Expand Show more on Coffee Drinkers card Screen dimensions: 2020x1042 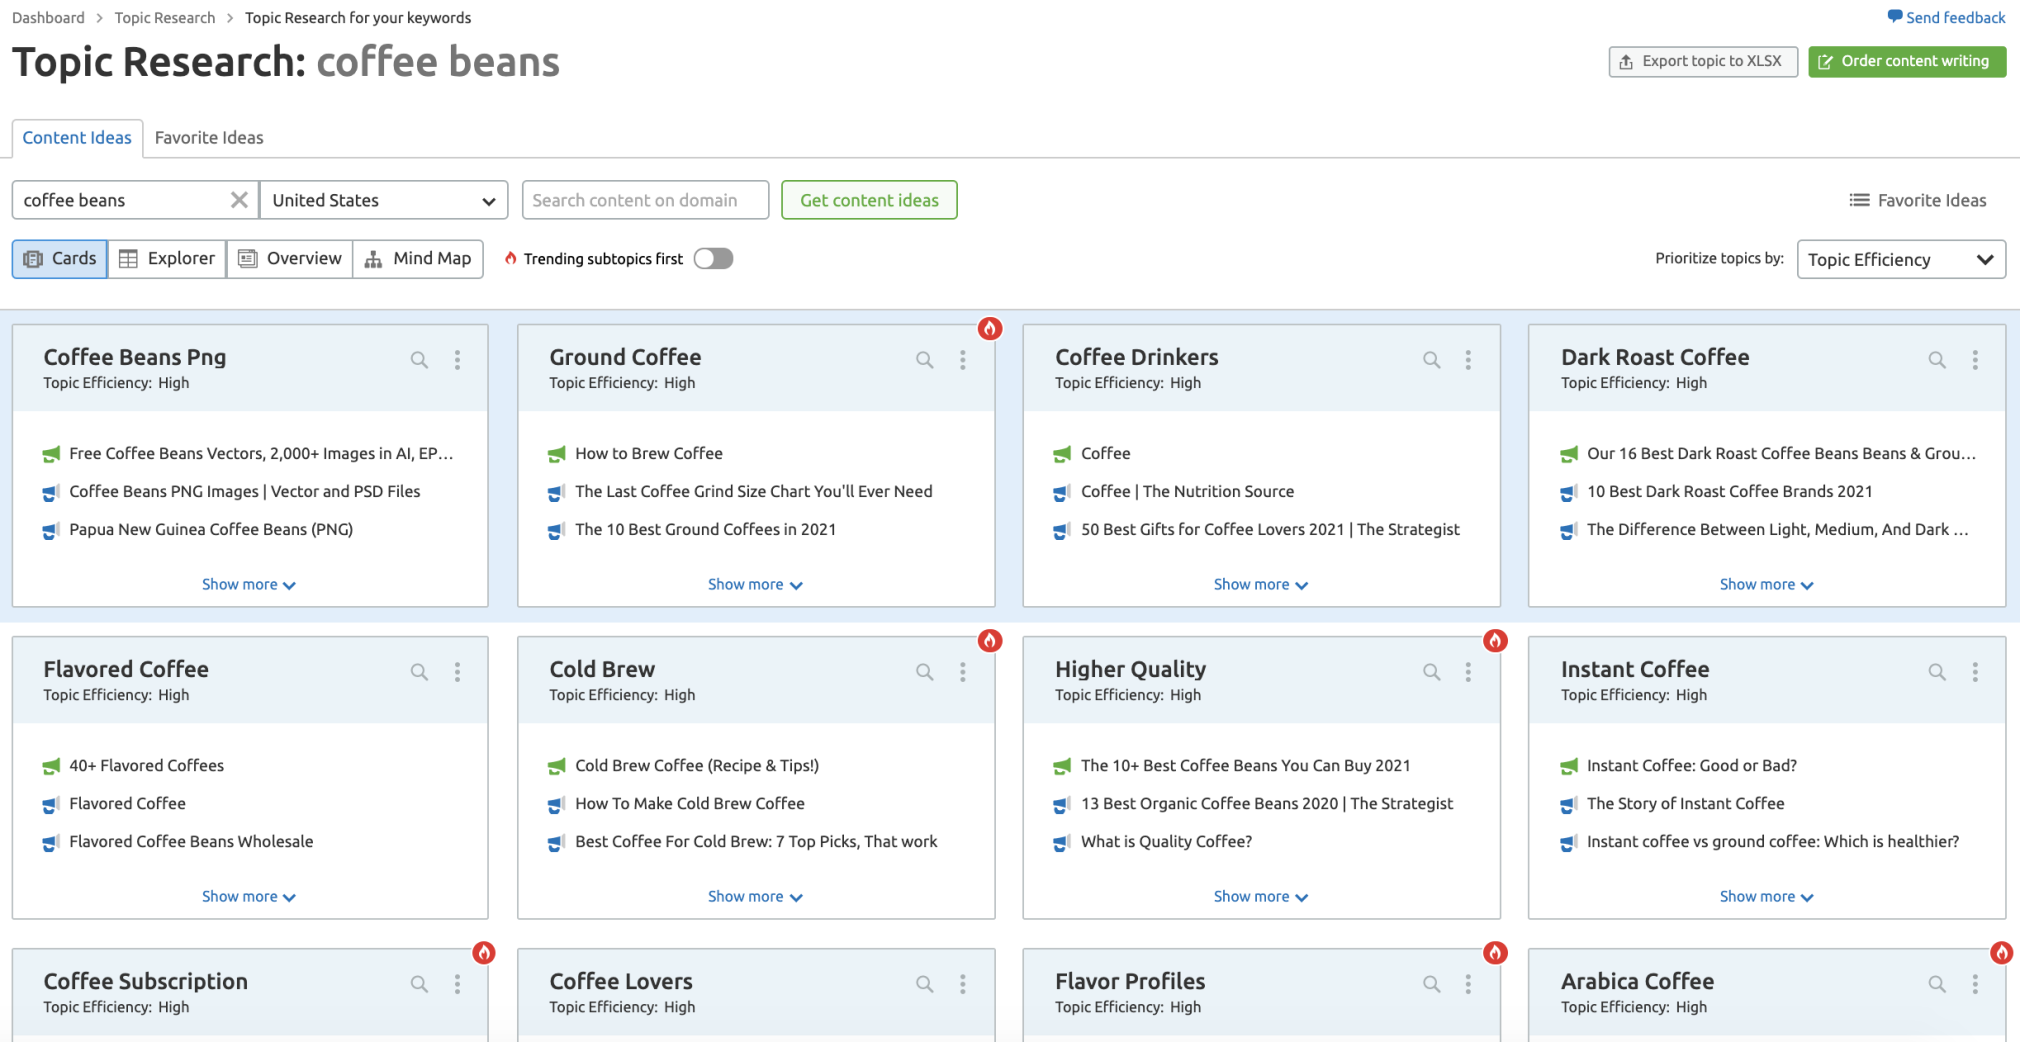tap(1261, 585)
